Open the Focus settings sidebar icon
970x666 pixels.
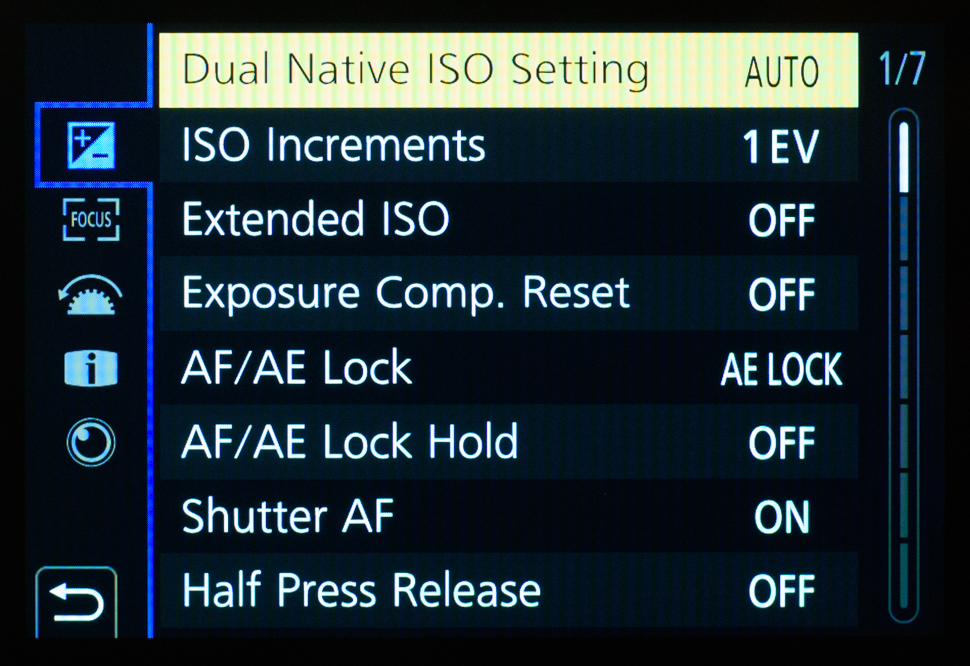[91, 220]
